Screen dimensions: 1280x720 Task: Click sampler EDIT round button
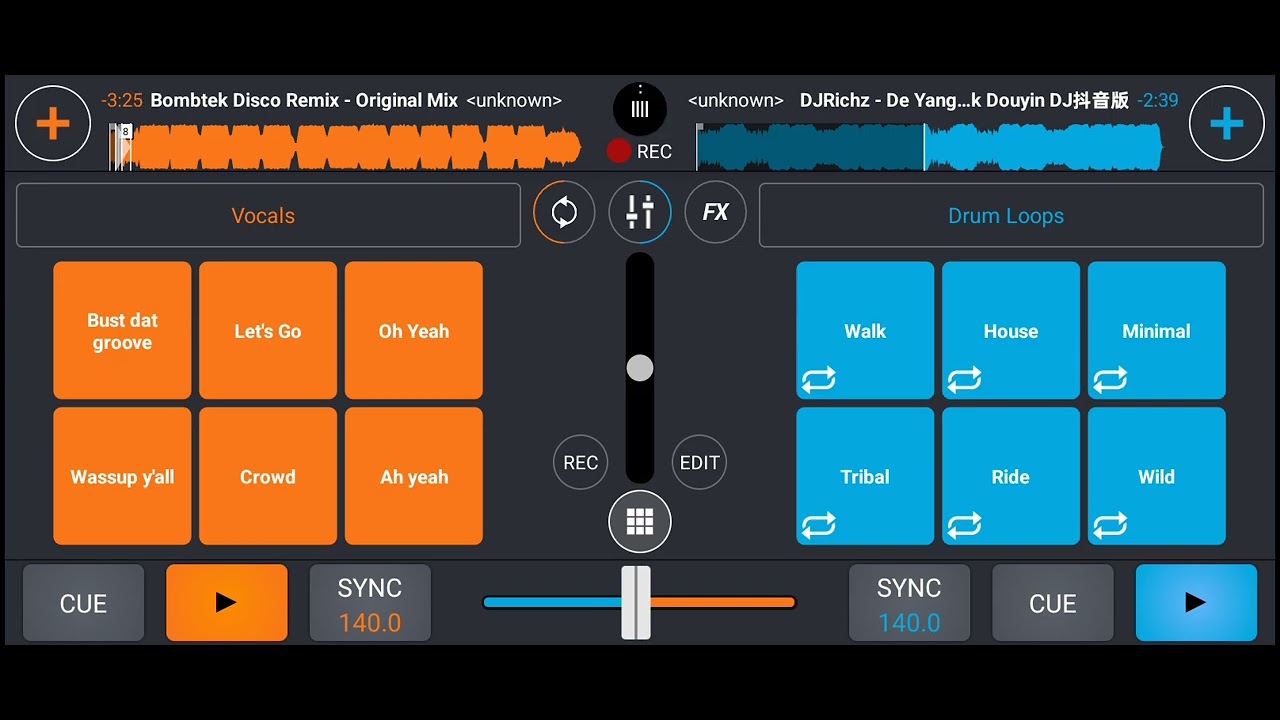pyautogui.click(x=699, y=462)
